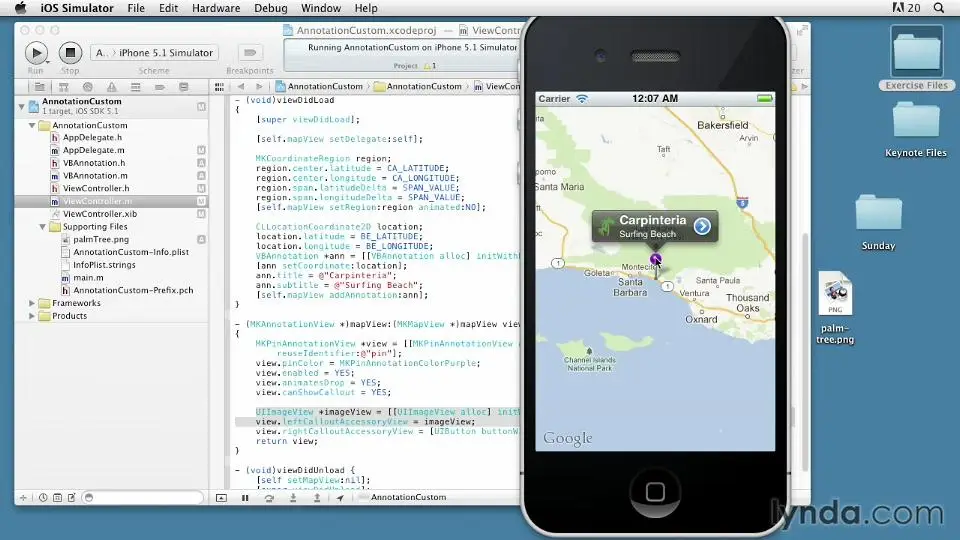Select the Sunday desktop folder
960x540 pixels.
click(879, 222)
